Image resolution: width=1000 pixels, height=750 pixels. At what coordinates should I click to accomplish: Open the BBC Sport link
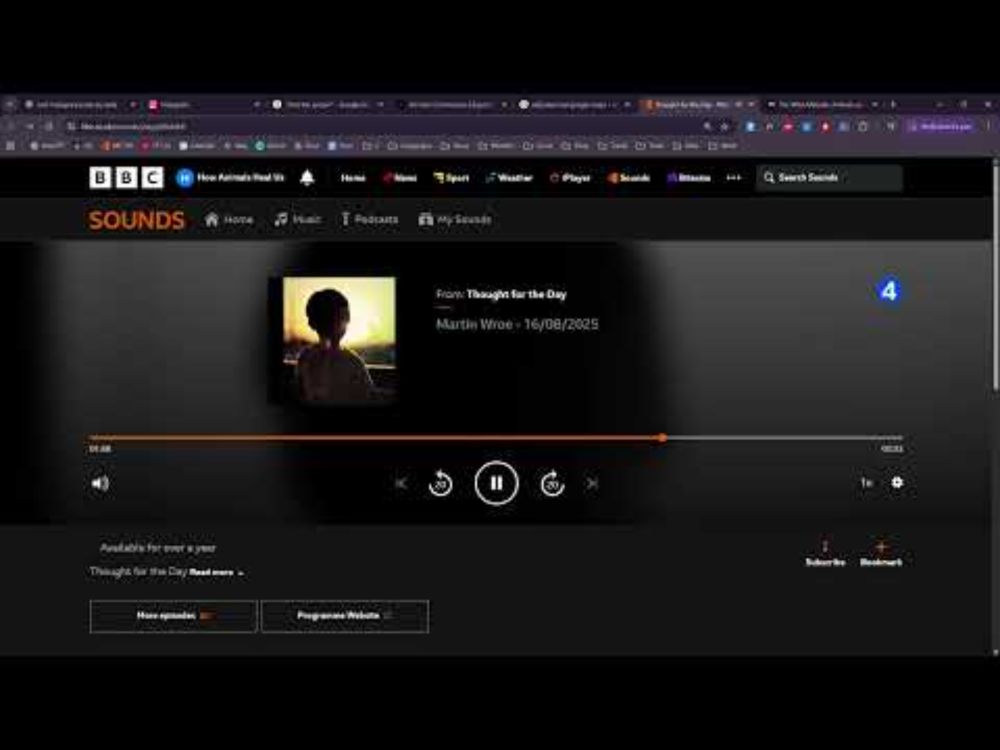click(451, 178)
